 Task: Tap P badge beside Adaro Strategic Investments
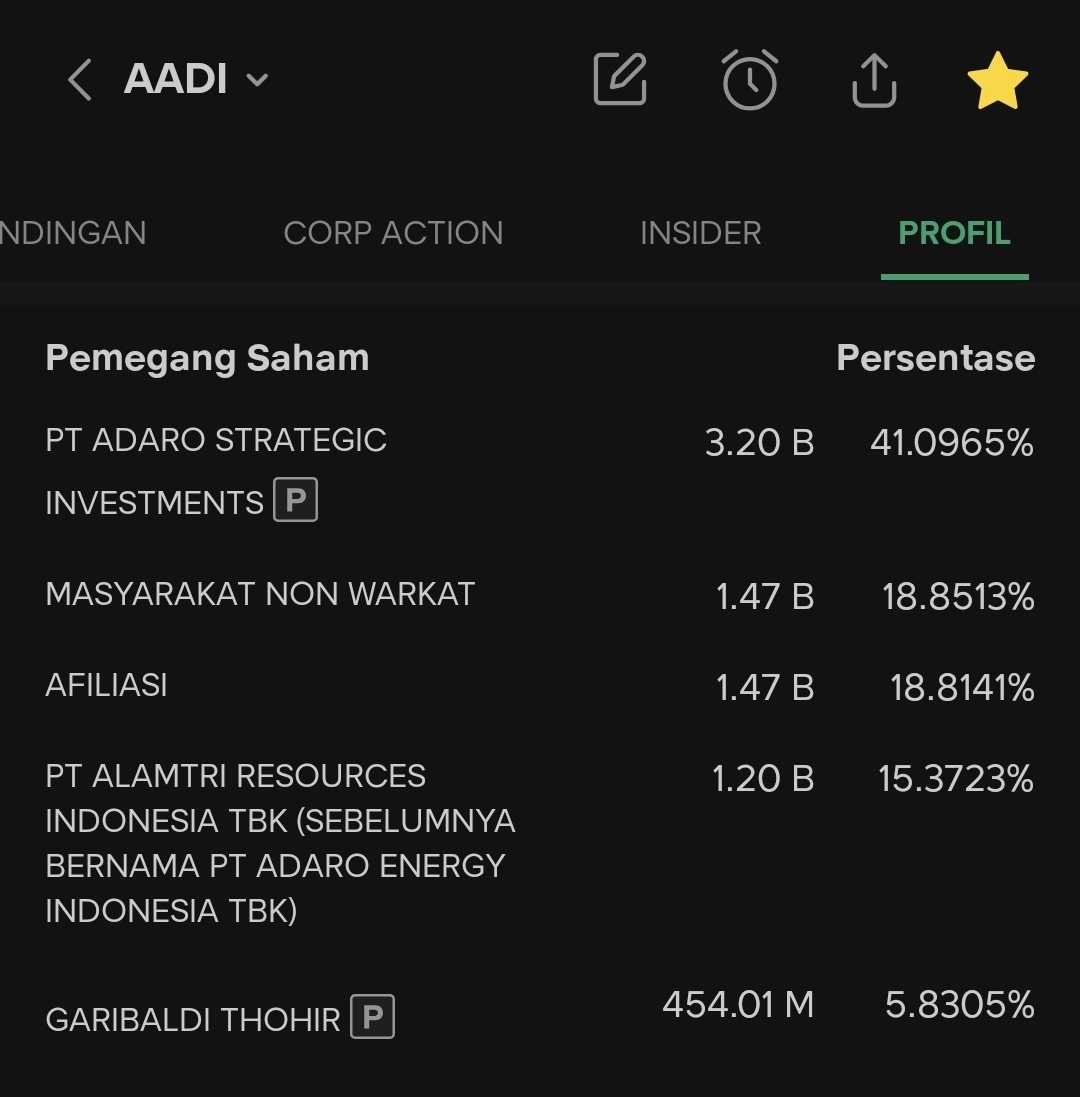(x=295, y=500)
